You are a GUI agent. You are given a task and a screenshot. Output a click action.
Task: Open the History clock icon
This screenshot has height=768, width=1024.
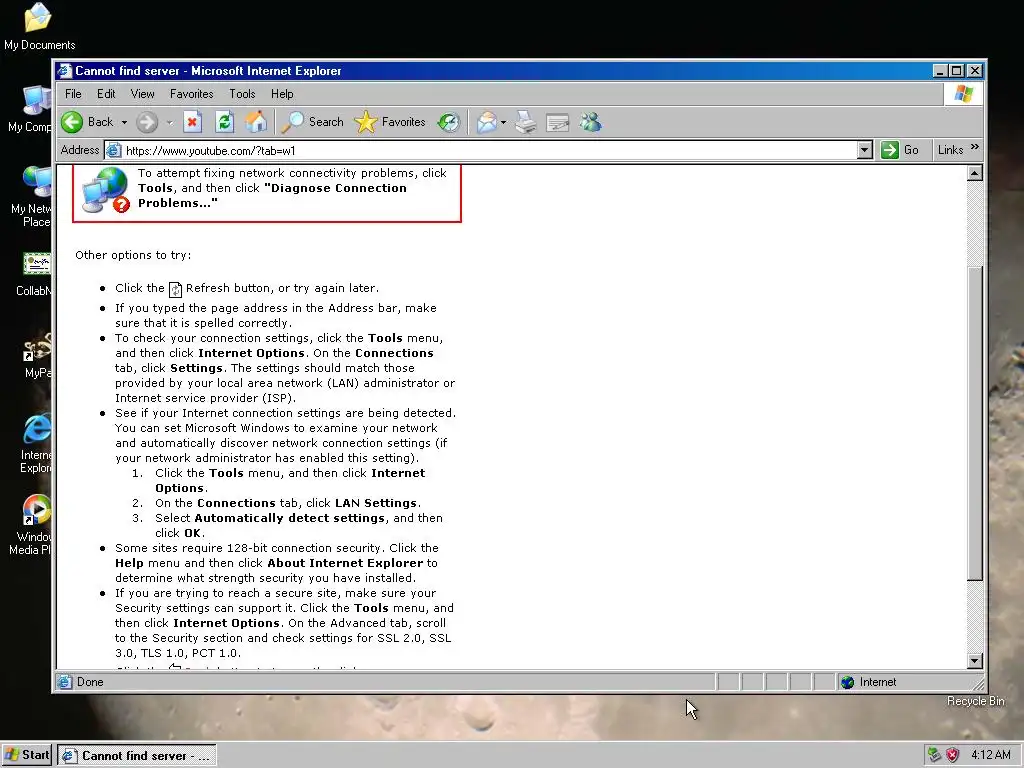[449, 122]
